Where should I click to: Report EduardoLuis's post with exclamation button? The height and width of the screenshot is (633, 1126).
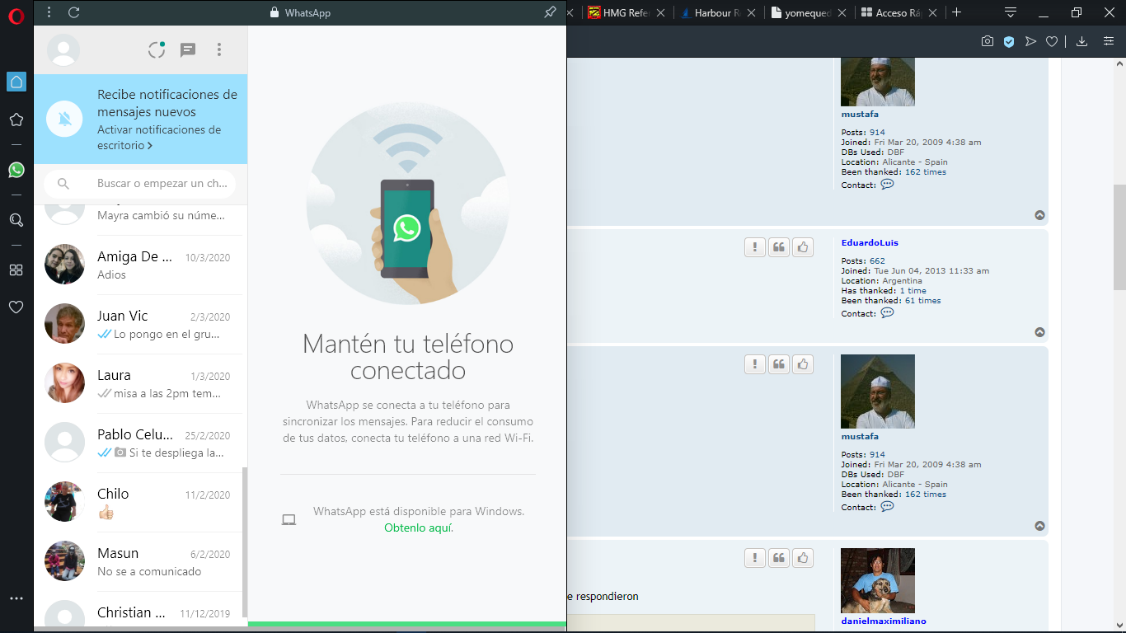[x=755, y=247]
